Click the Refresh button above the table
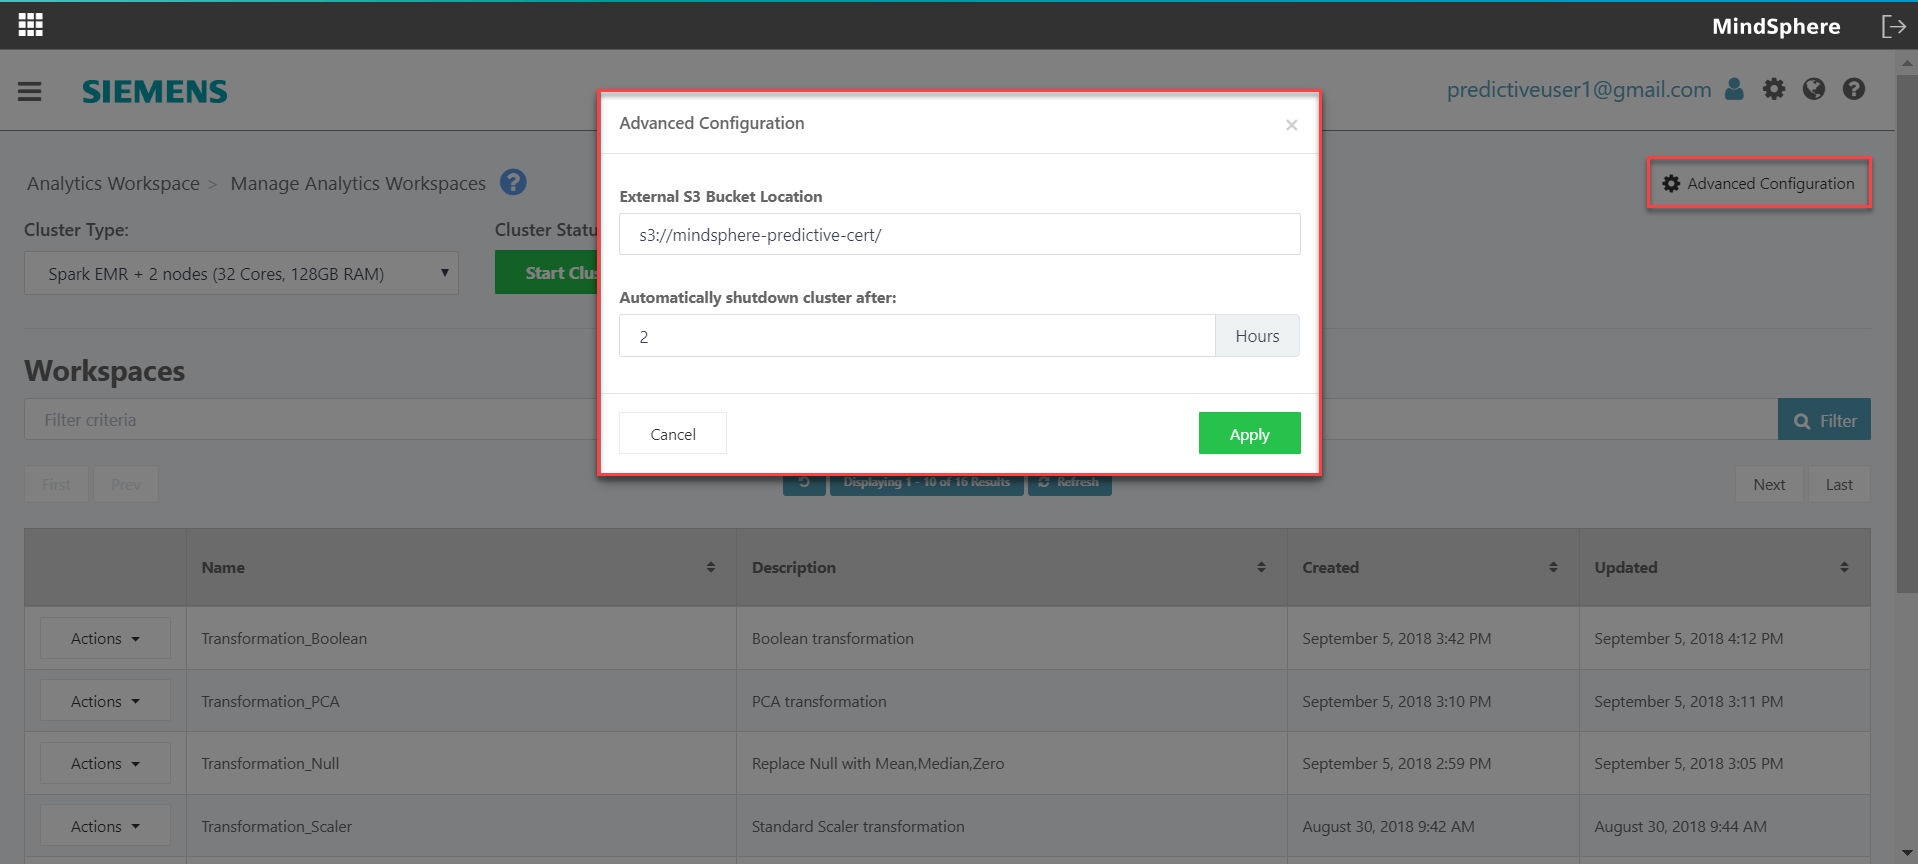Viewport: 1918px width, 864px height. pyautogui.click(x=1069, y=484)
